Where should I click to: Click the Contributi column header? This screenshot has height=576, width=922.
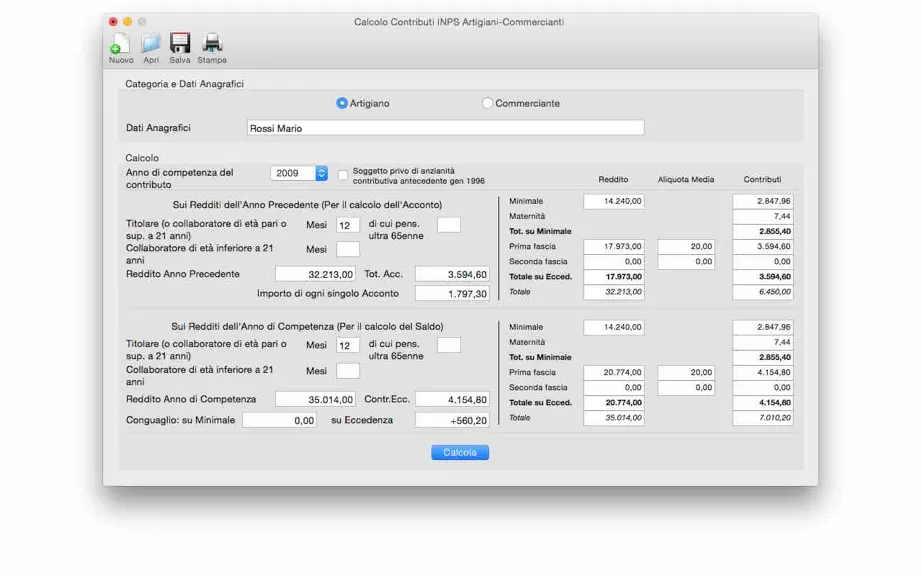click(762, 179)
